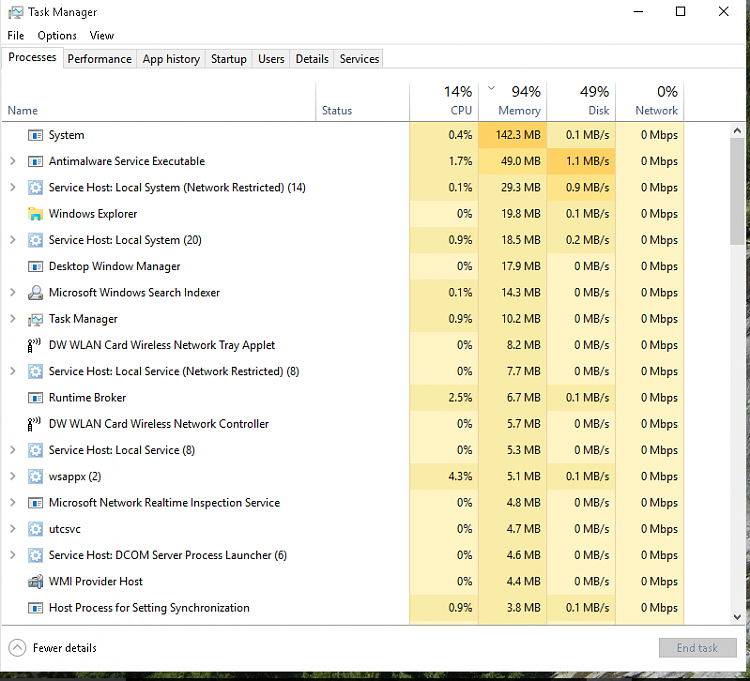Click the Desktop Window Manager icon
The height and width of the screenshot is (681, 750).
coord(35,266)
